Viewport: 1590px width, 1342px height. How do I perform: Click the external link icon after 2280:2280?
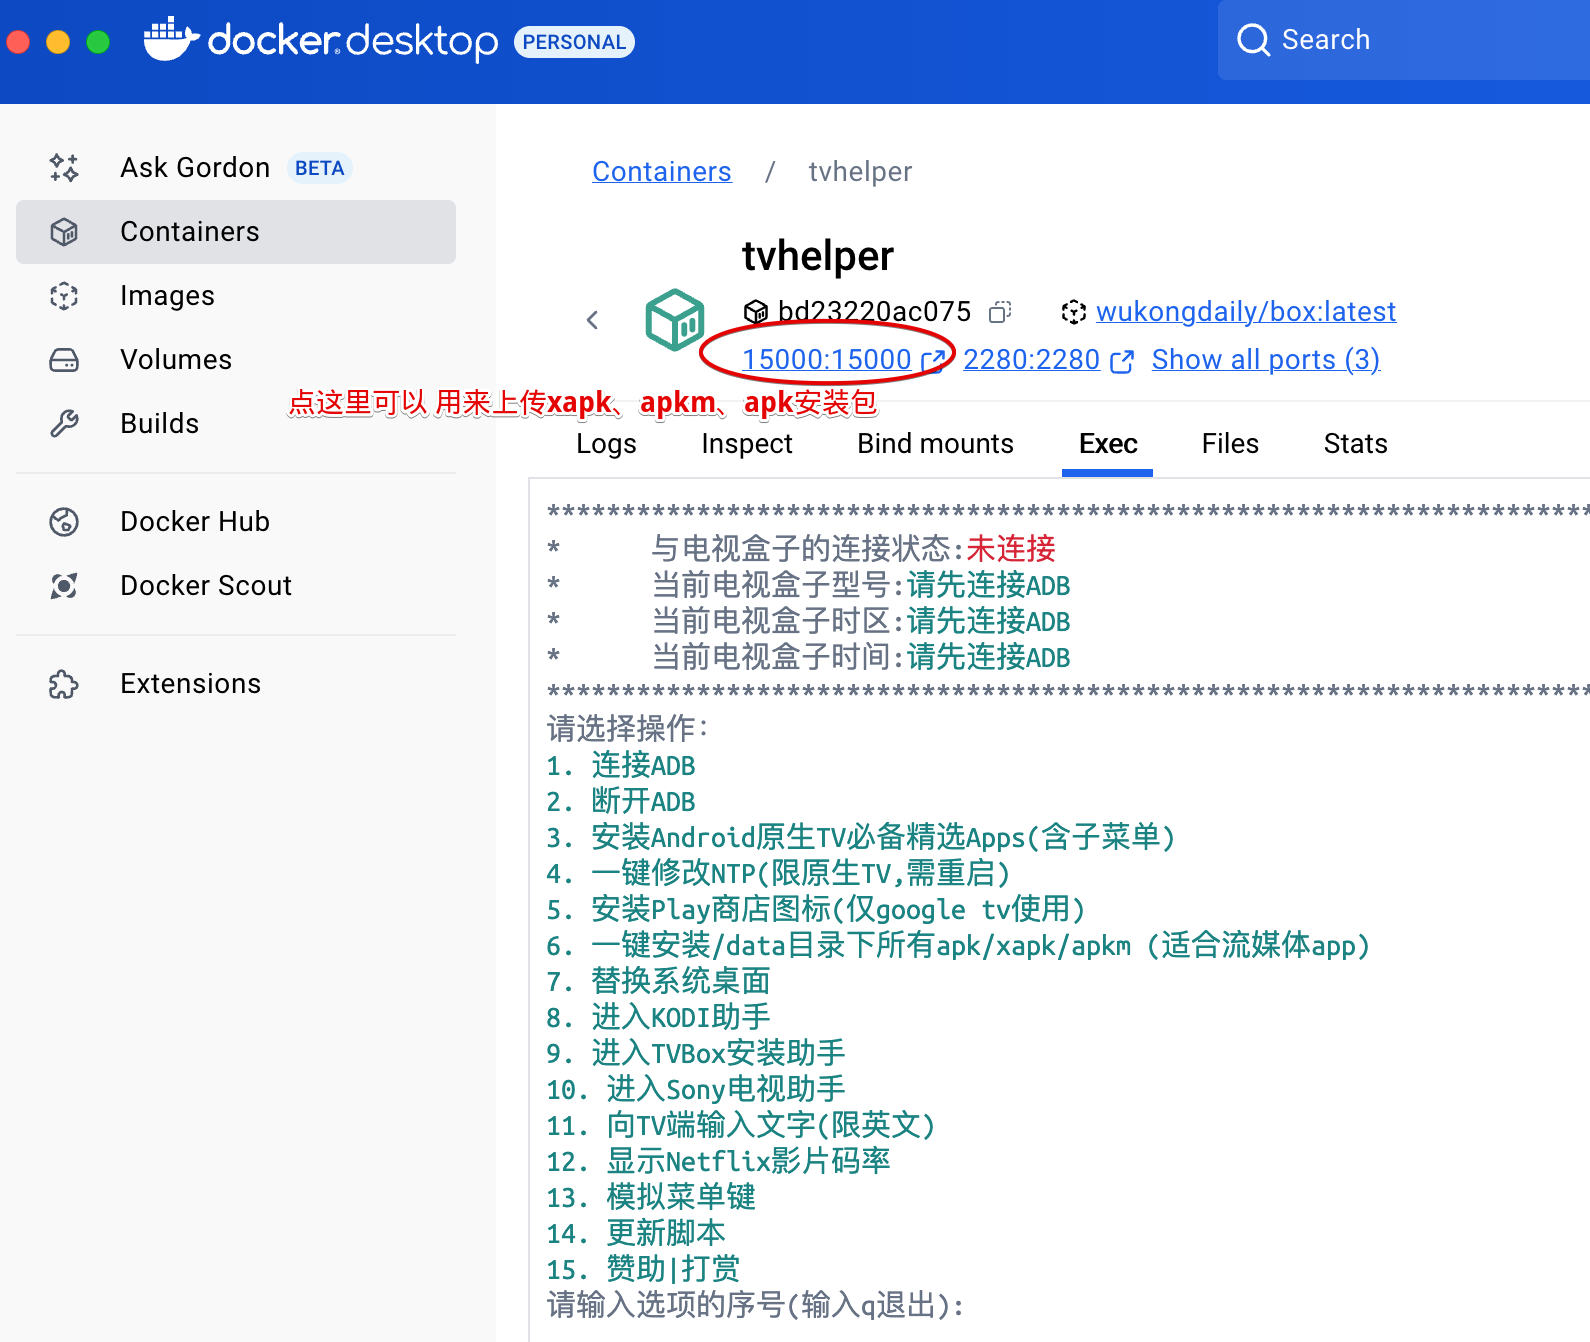1122,361
